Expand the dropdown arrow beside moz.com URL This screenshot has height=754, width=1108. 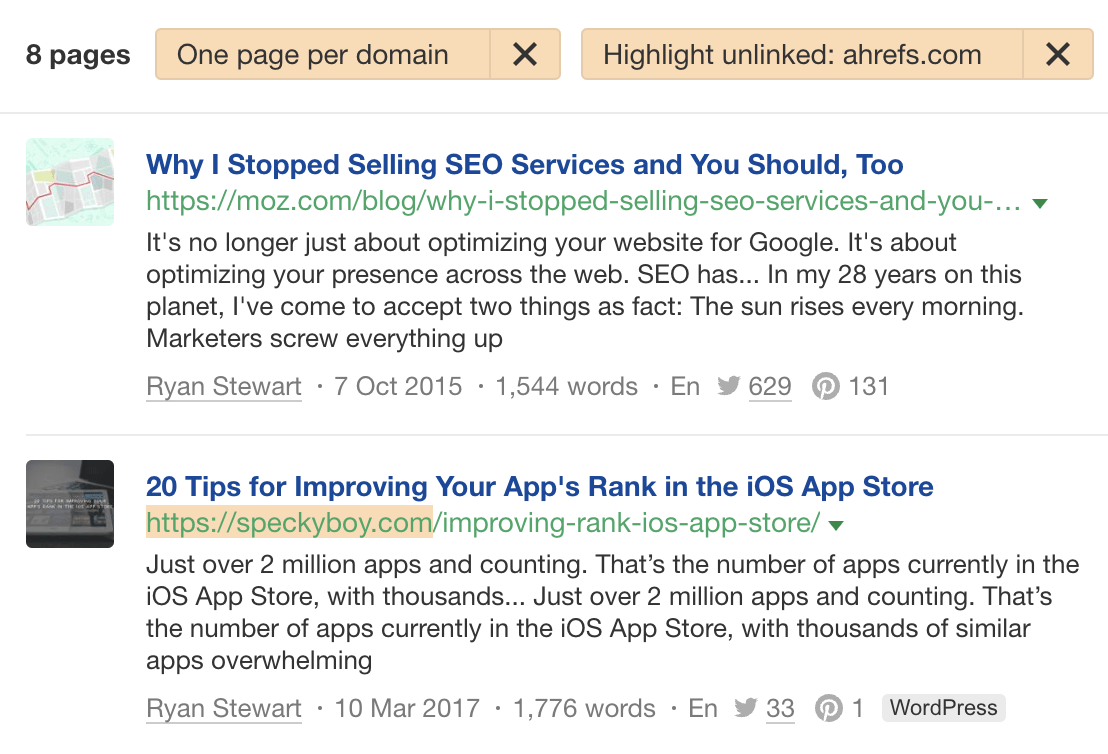[x=1040, y=204]
